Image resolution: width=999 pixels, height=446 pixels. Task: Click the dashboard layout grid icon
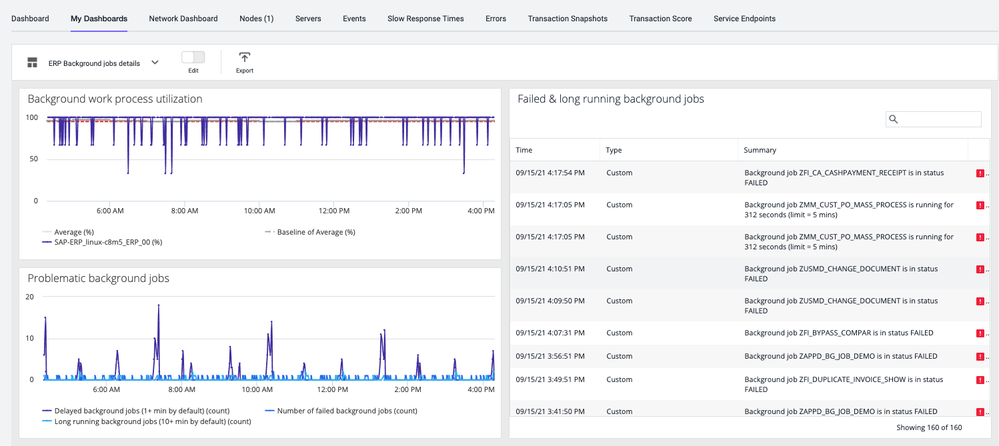(32, 62)
